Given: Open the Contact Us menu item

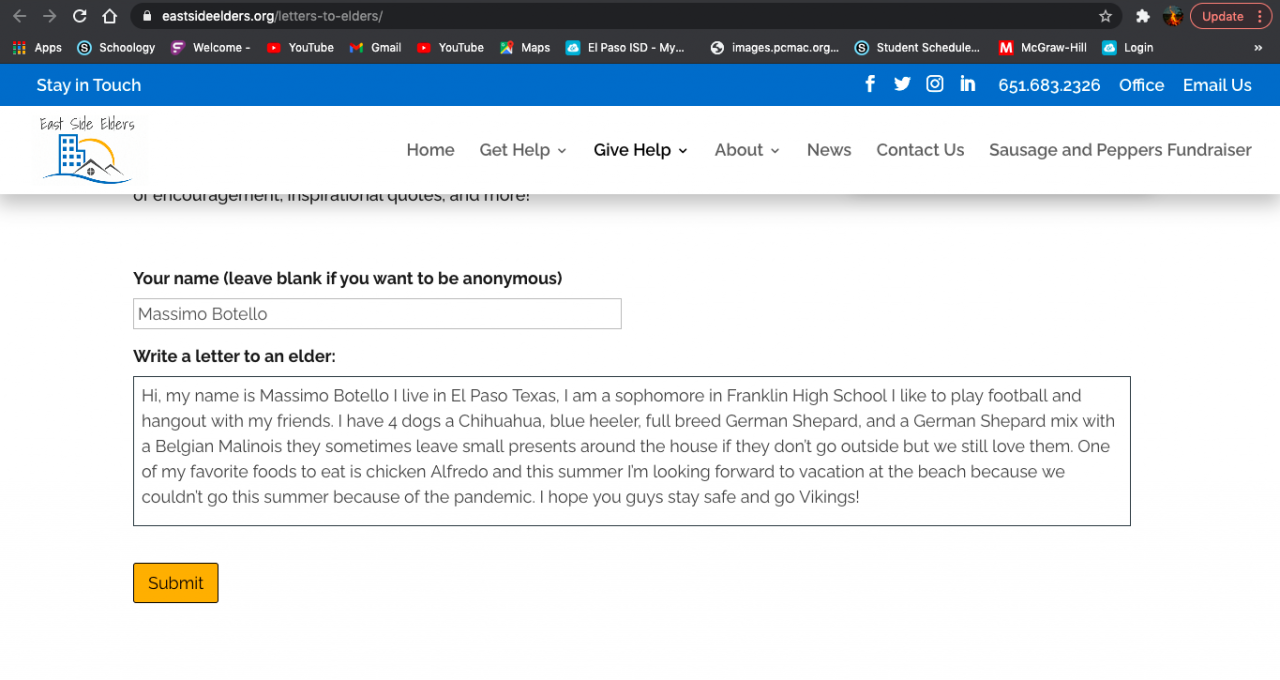Looking at the screenshot, I should (920, 150).
